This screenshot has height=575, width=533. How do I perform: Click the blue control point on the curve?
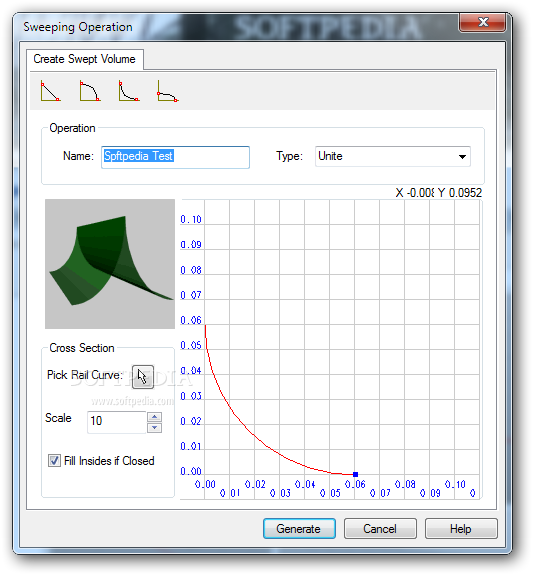coord(355,474)
